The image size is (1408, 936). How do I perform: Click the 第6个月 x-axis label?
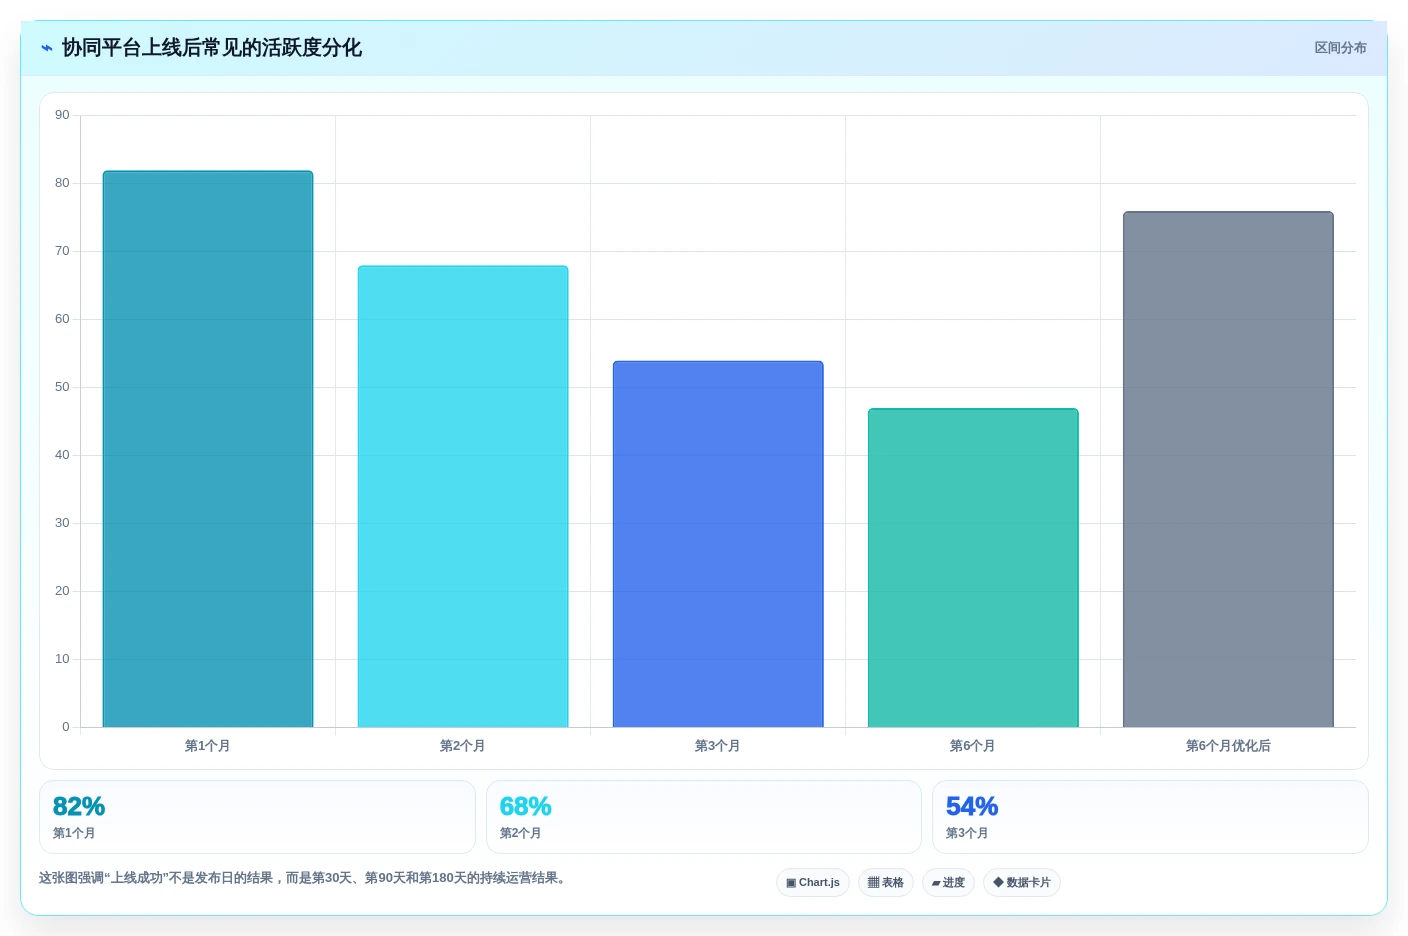pos(973,746)
